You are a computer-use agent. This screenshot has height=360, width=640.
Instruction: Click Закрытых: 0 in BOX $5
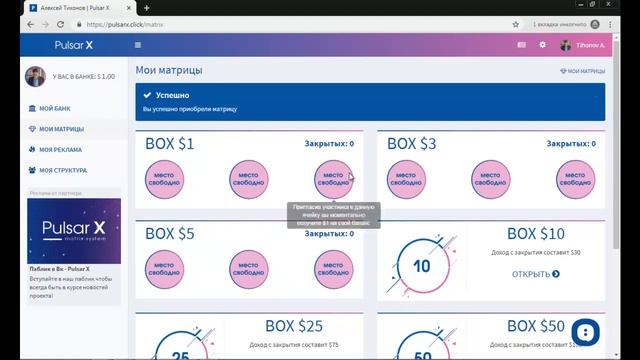[x=329, y=234]
